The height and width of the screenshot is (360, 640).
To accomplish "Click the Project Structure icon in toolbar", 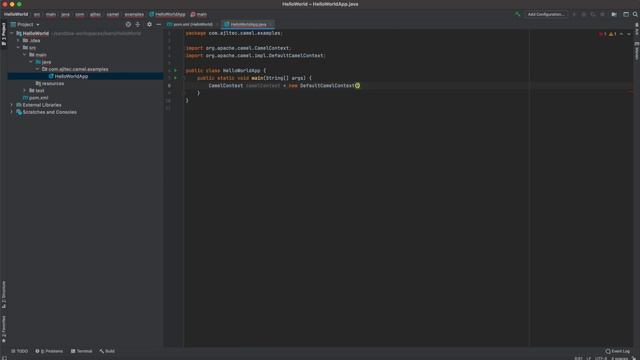I will [626, 14].
